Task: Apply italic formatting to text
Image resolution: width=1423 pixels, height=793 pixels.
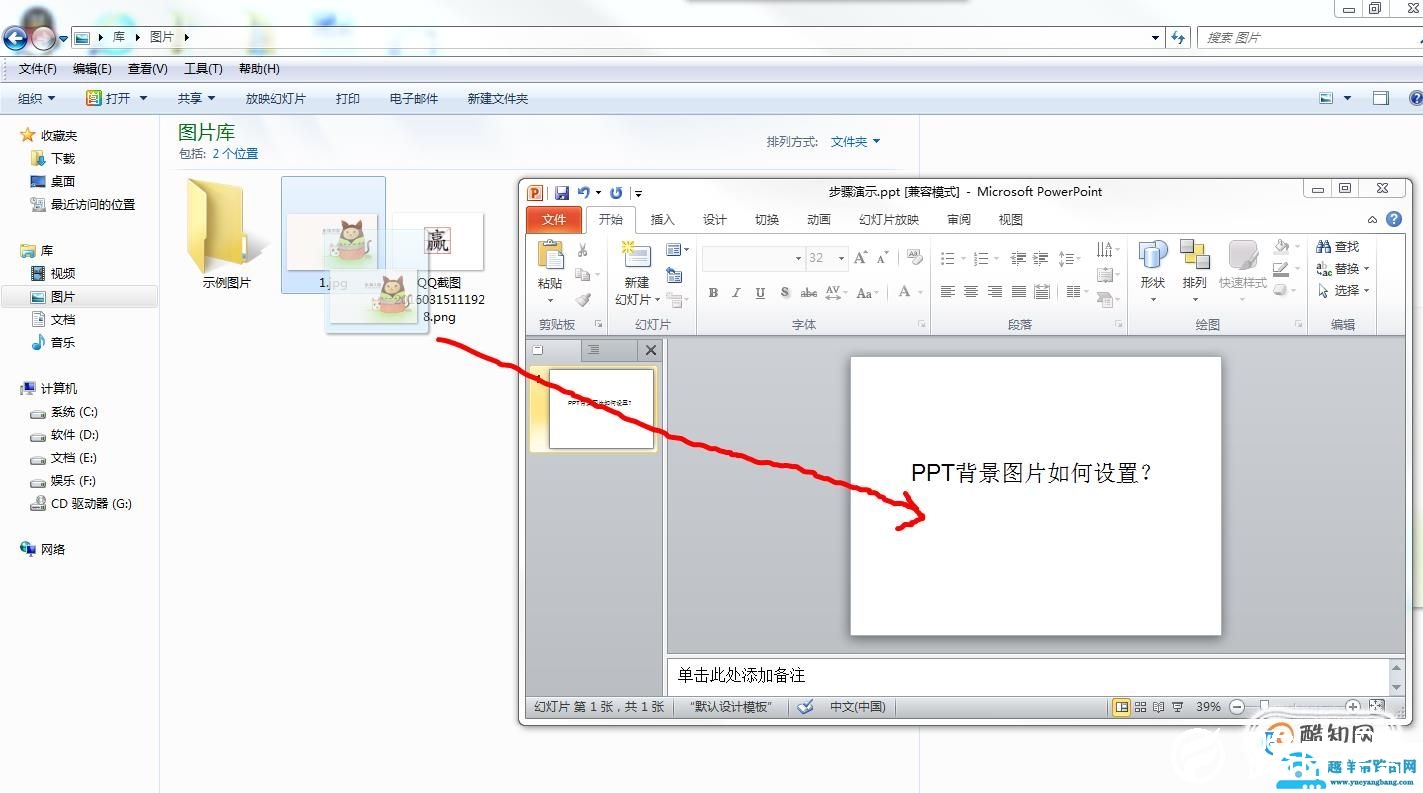Action: [x=736, y=292]
